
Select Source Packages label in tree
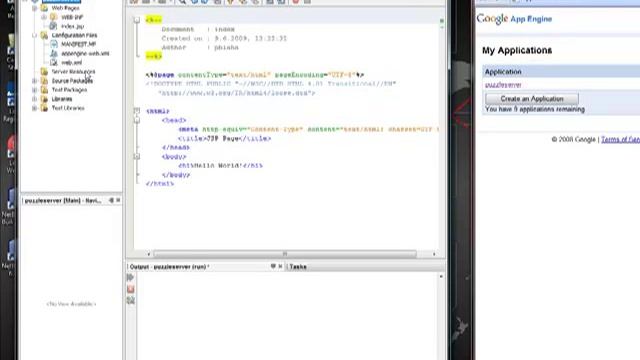[x=72, y=81]
